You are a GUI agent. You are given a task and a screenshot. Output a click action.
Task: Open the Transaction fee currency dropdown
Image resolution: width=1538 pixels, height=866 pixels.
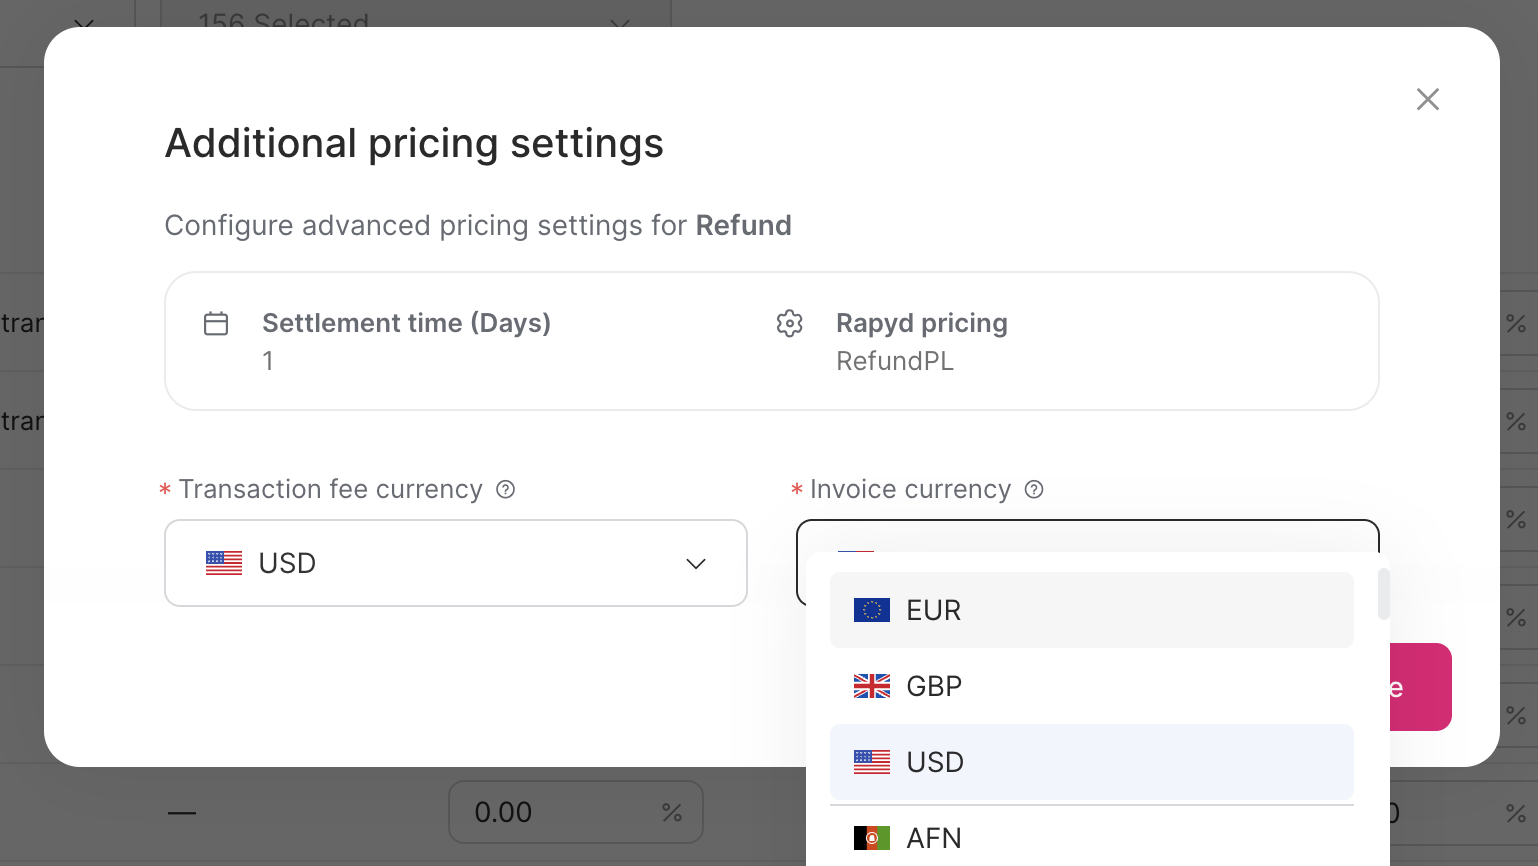tap(455, 563)
